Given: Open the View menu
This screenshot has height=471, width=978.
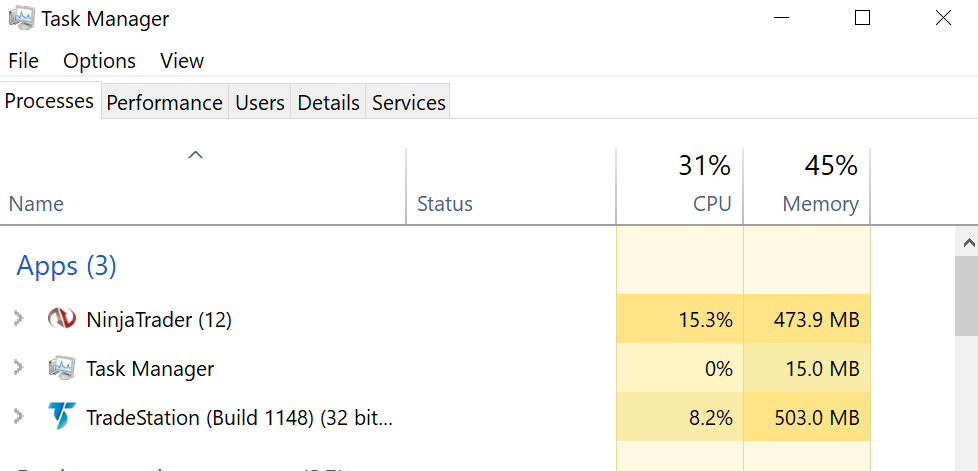Looking at the screenshot, I should click(x=182, y=61).
